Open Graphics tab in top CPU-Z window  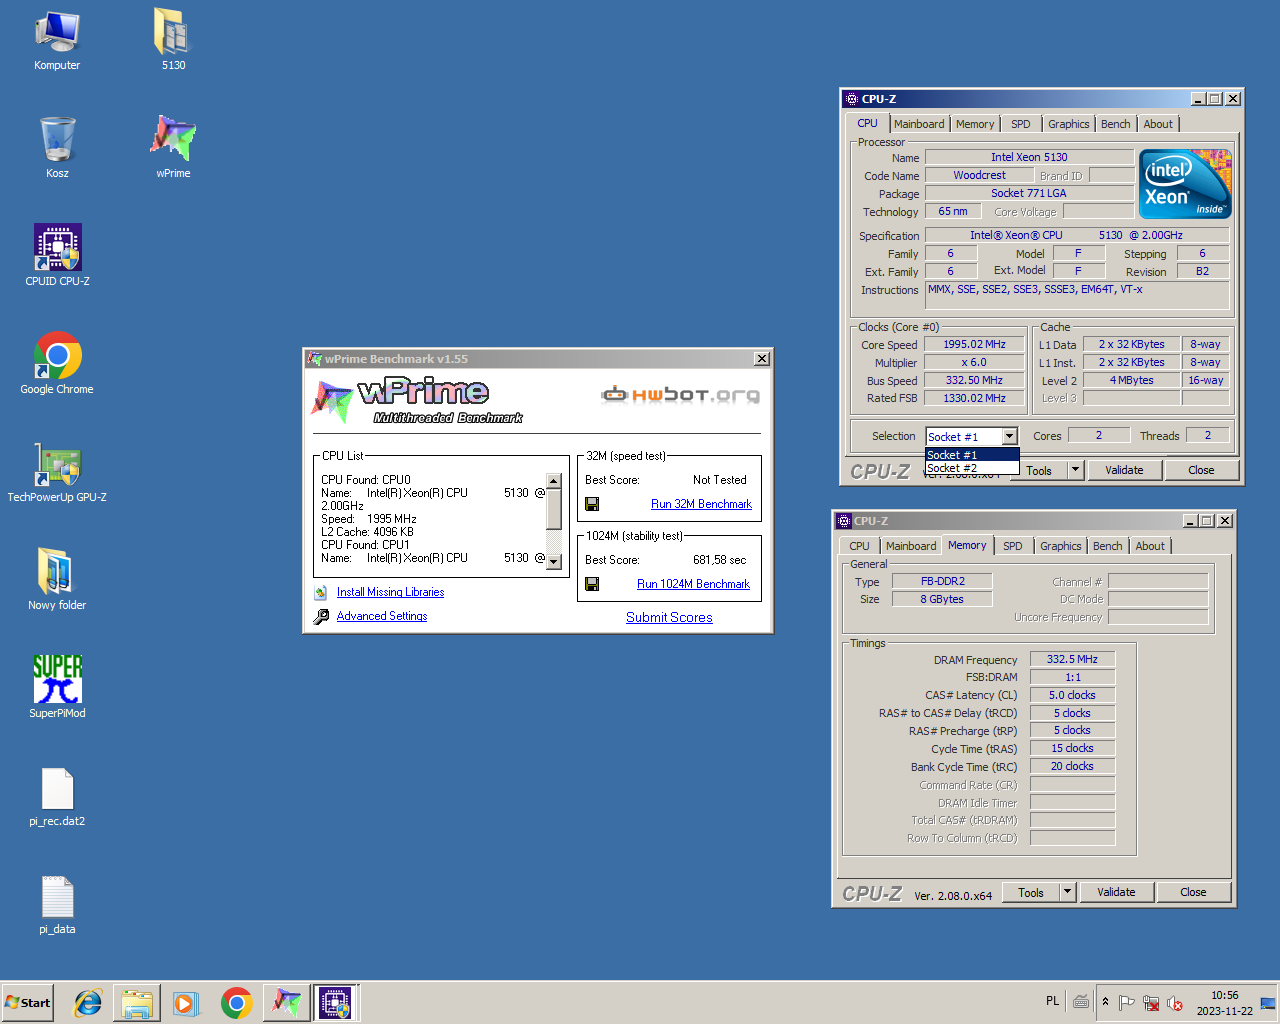[1068, 124]
